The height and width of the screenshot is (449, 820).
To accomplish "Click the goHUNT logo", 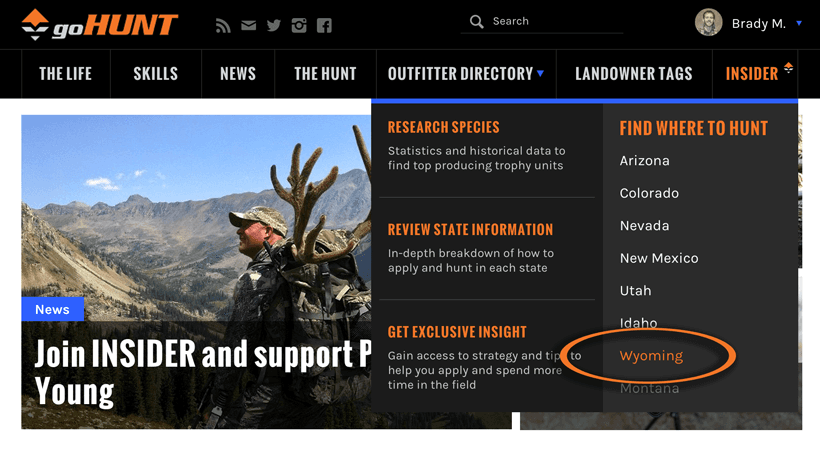I will coord(100,23).
